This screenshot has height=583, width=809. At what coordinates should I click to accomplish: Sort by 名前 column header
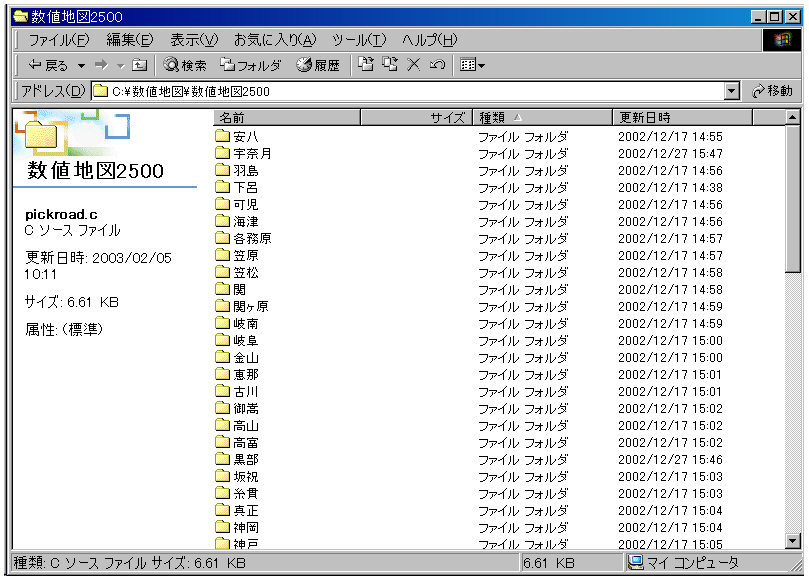pyautogui.click(x=286, y=118)
